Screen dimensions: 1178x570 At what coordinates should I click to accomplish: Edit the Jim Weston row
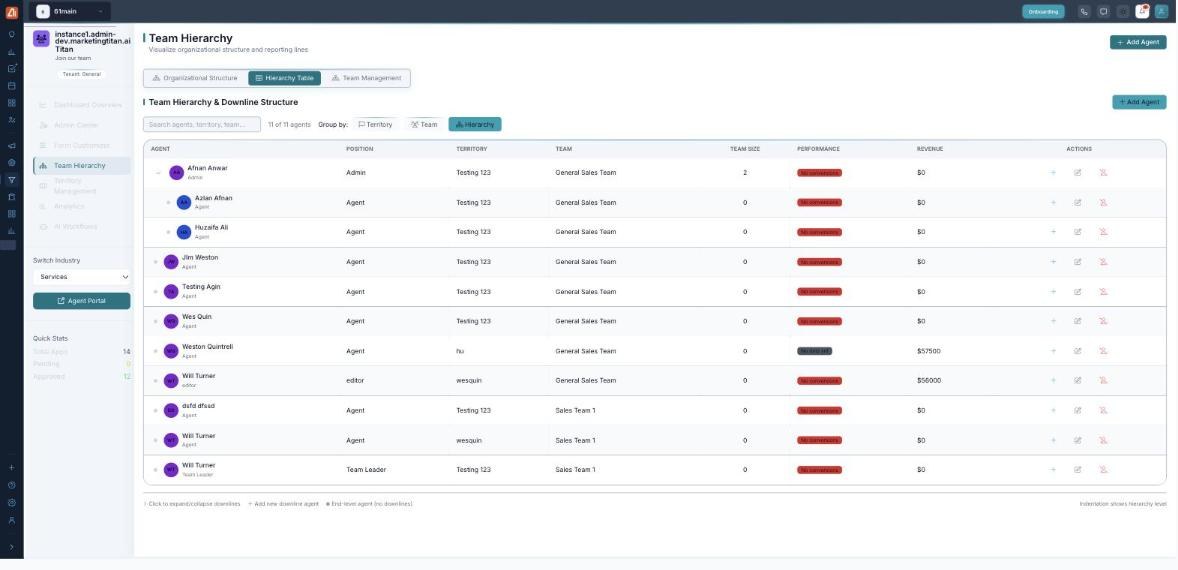tap(1077, 262)
